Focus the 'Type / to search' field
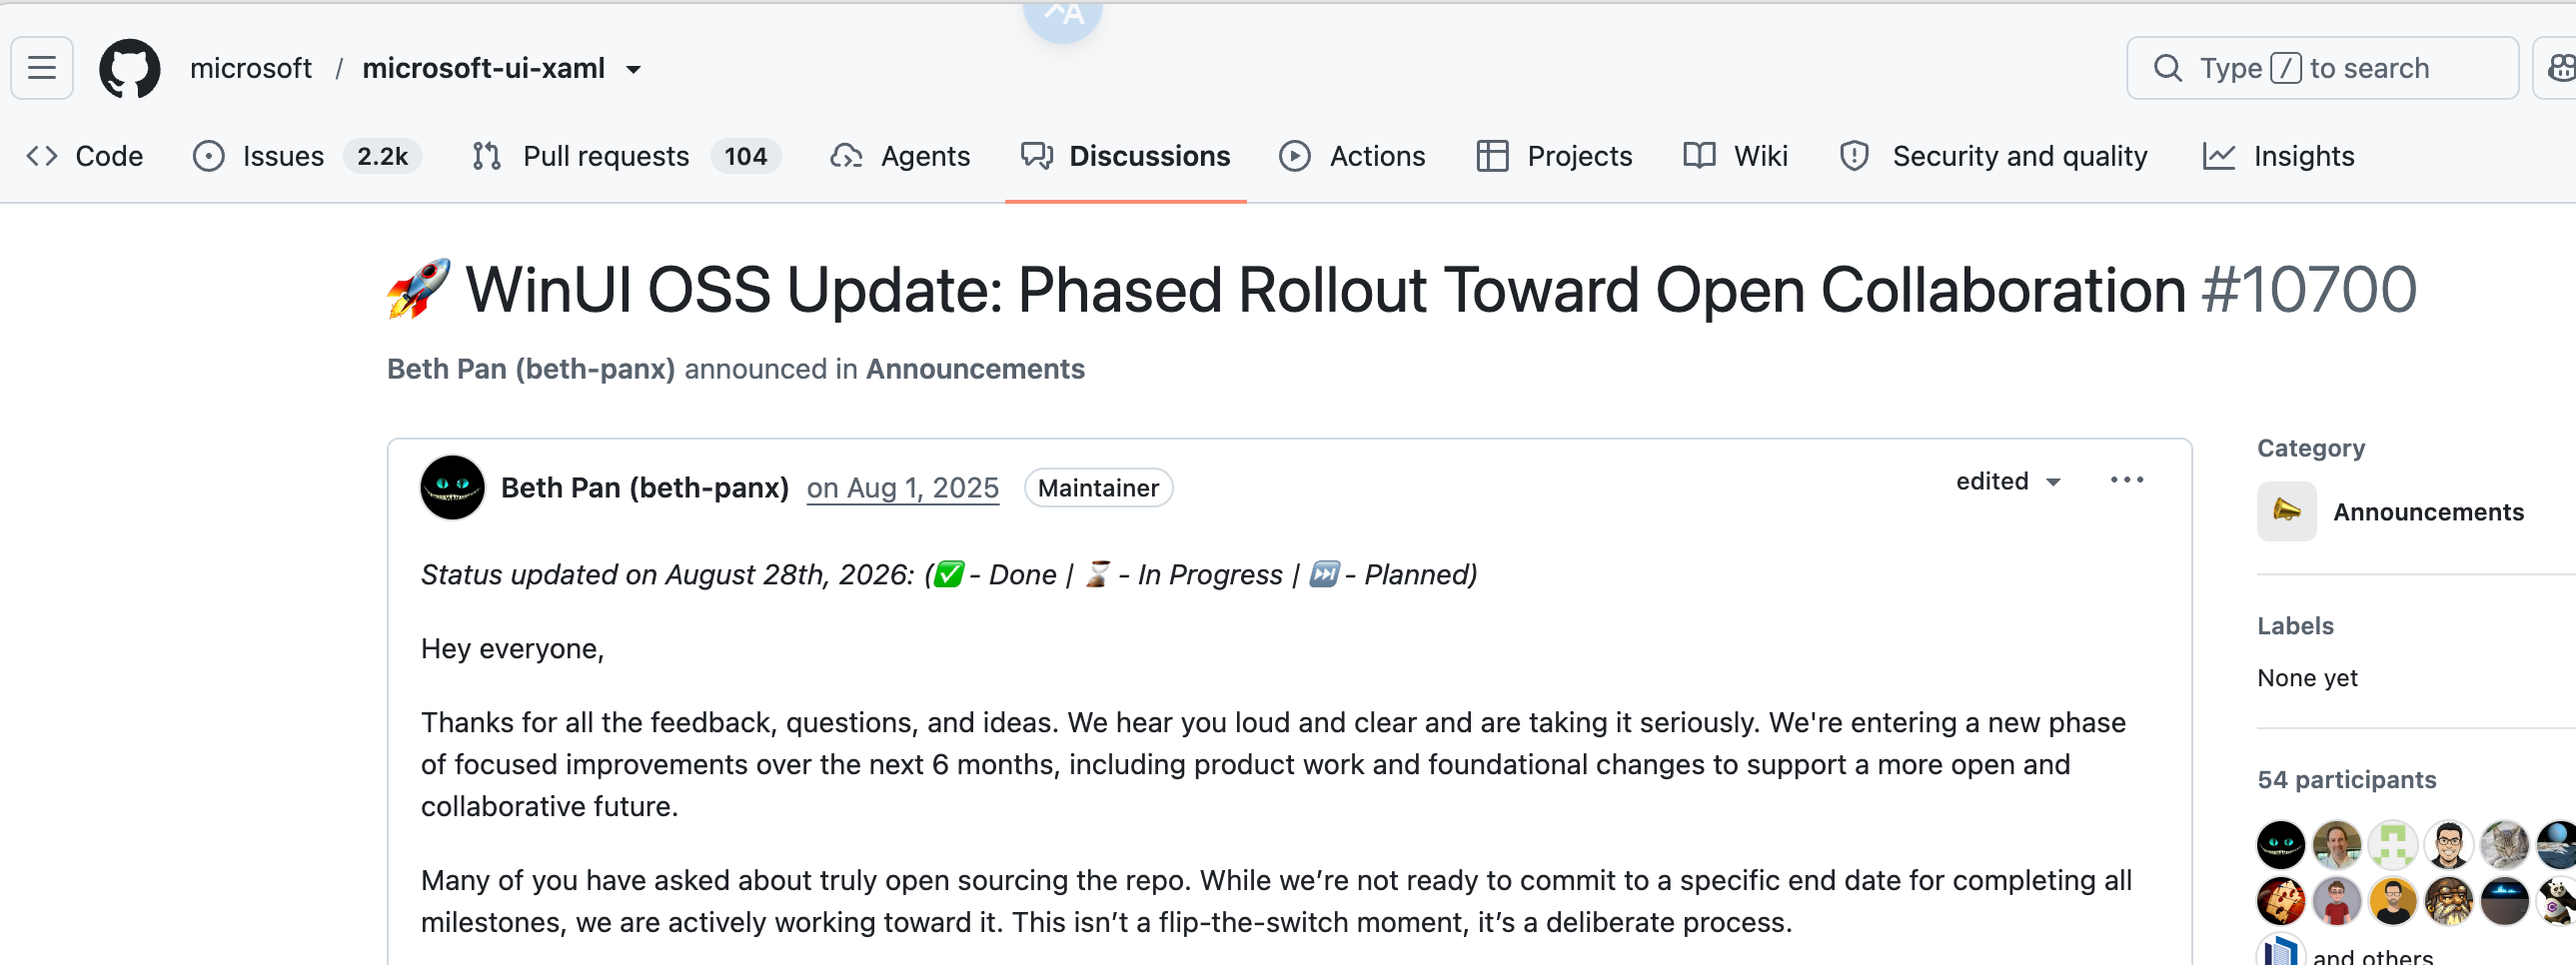Screen dimensions: 2576x965 [x=2322, y=68]
